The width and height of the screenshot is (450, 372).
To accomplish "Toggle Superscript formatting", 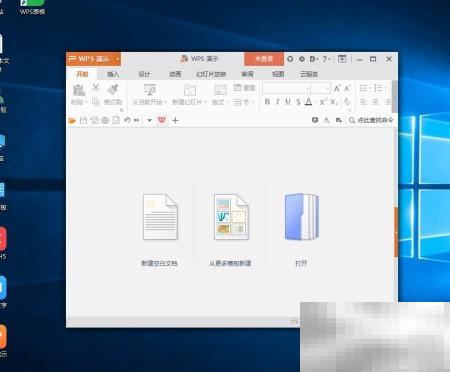I will pyautogui.click(x=323, y=102).
